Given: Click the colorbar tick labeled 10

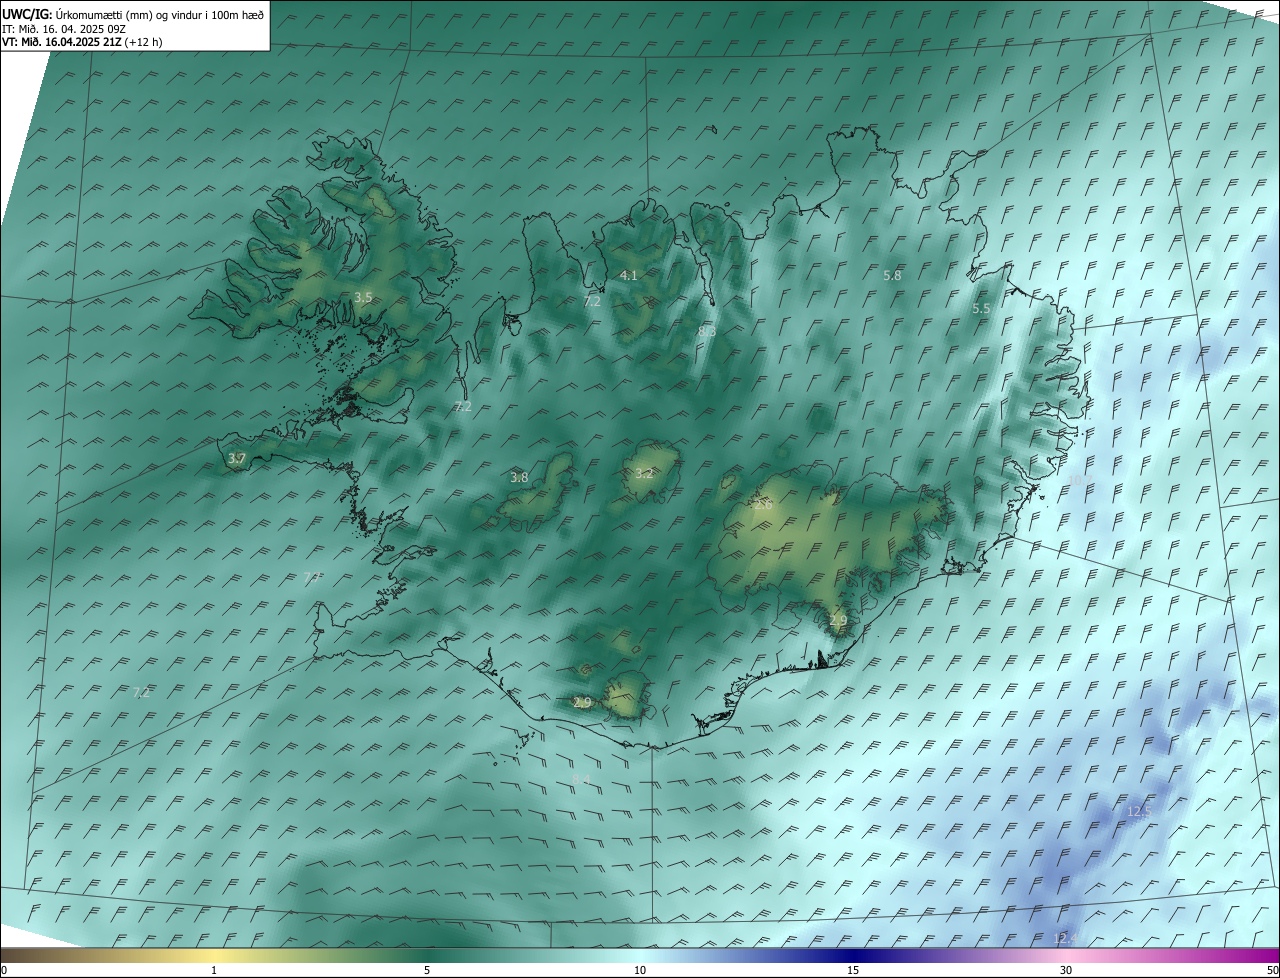Looking at the screenshot, I should (x=640, y=970).
